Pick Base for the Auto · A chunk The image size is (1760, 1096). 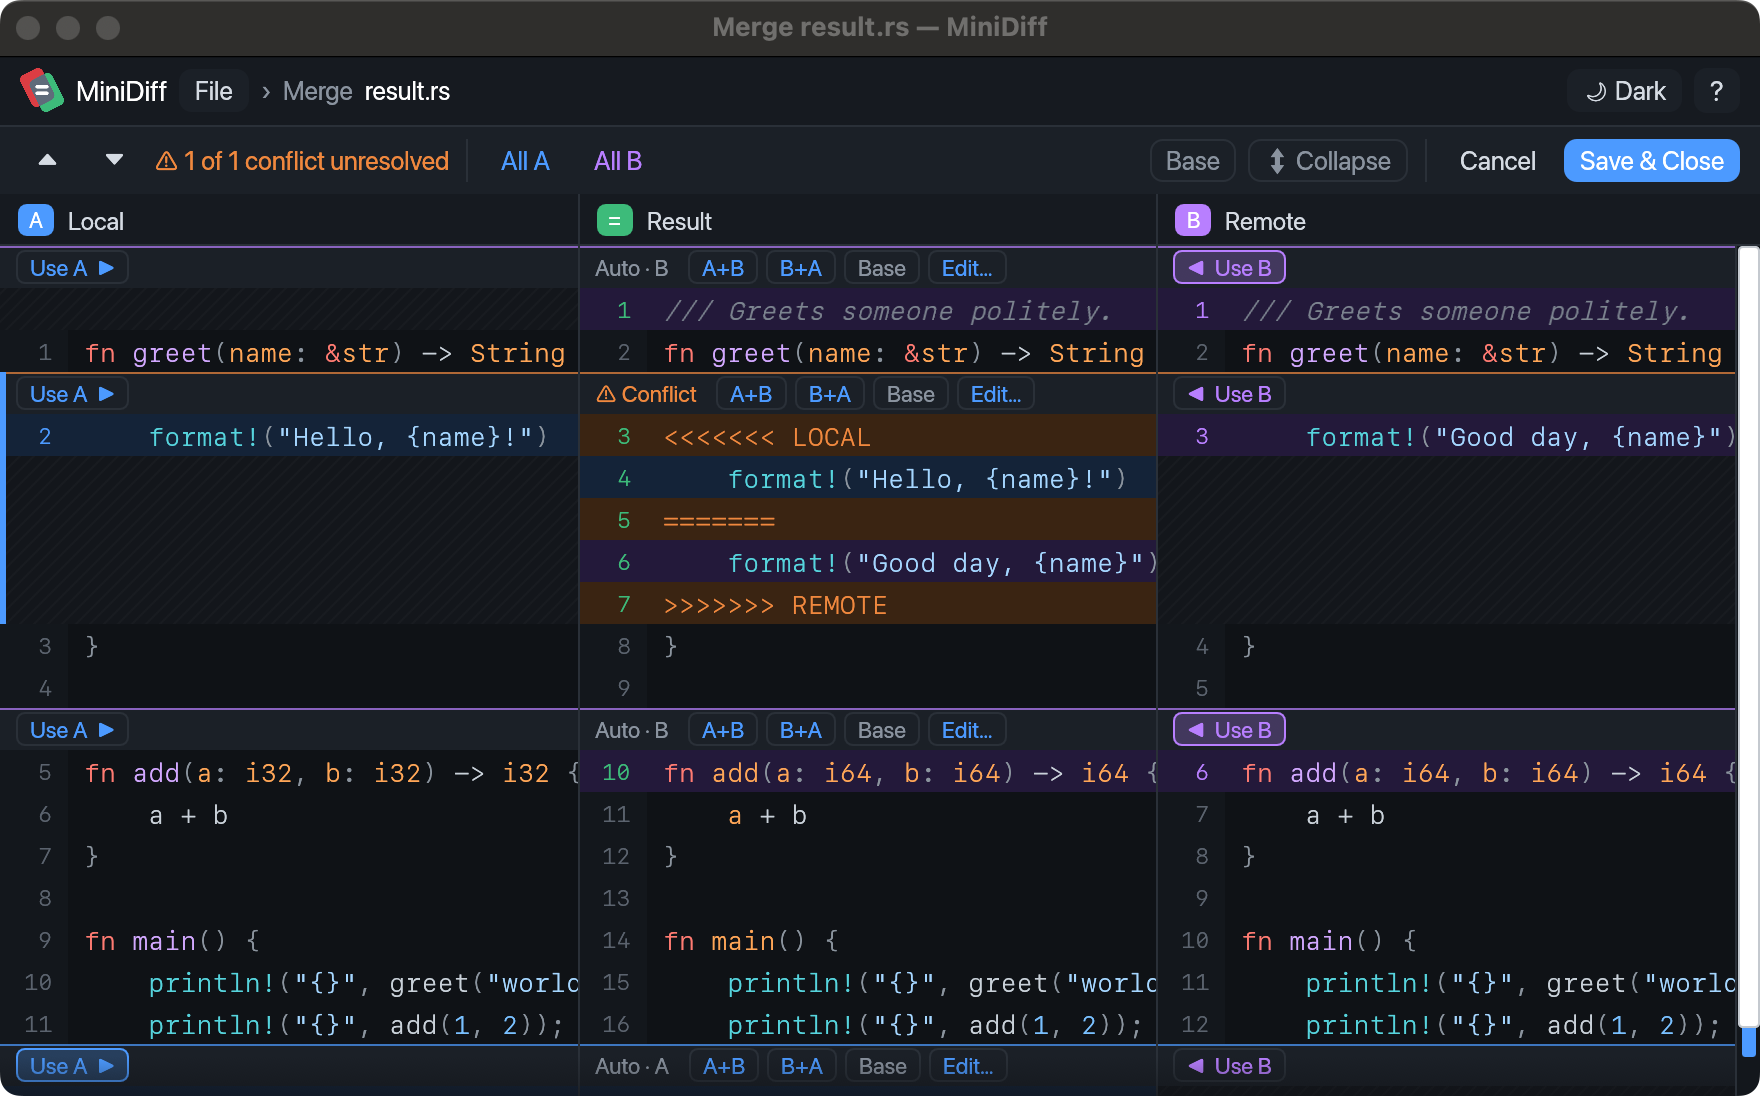(x=883, y=1066)
